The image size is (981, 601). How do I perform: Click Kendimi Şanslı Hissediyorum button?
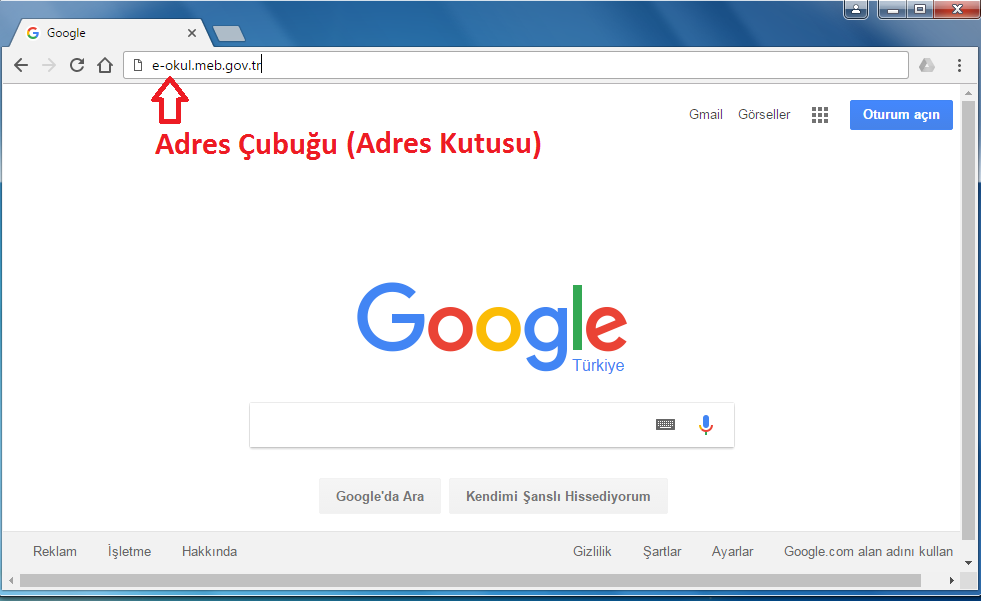tap(558, 496)
